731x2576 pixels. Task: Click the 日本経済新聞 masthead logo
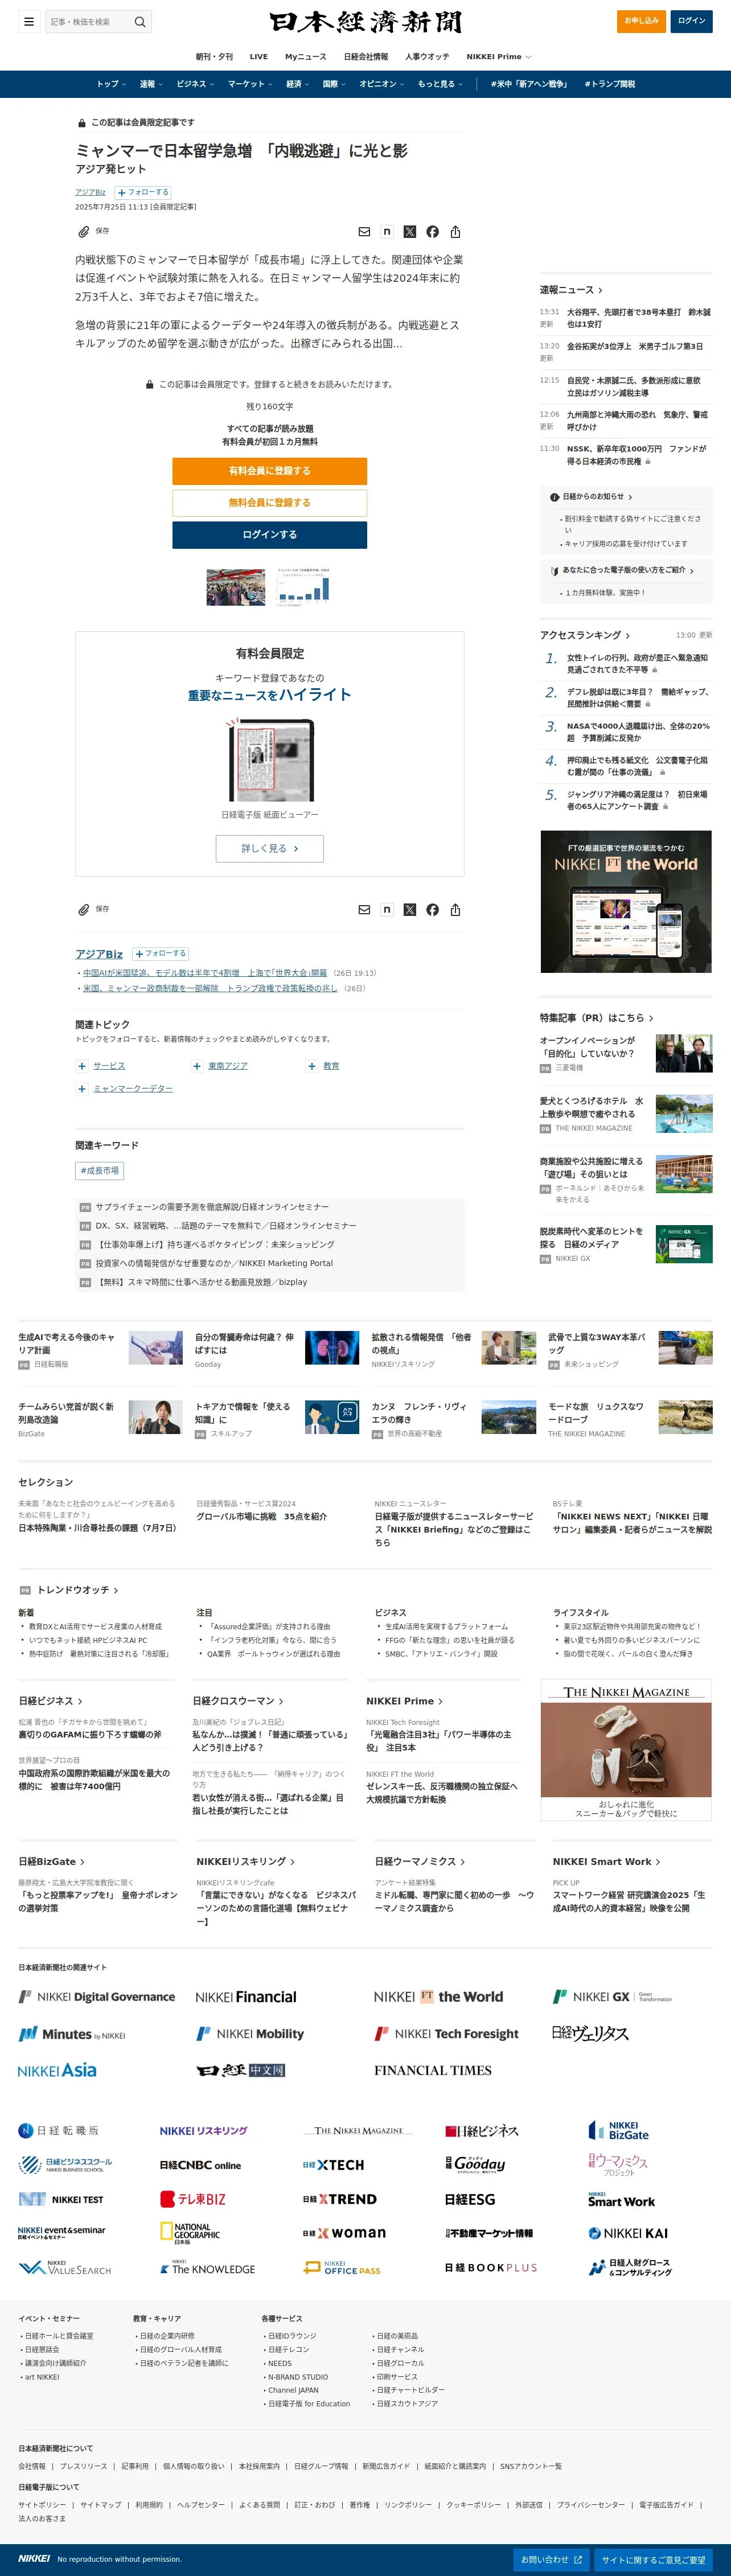tap(365, 21)
